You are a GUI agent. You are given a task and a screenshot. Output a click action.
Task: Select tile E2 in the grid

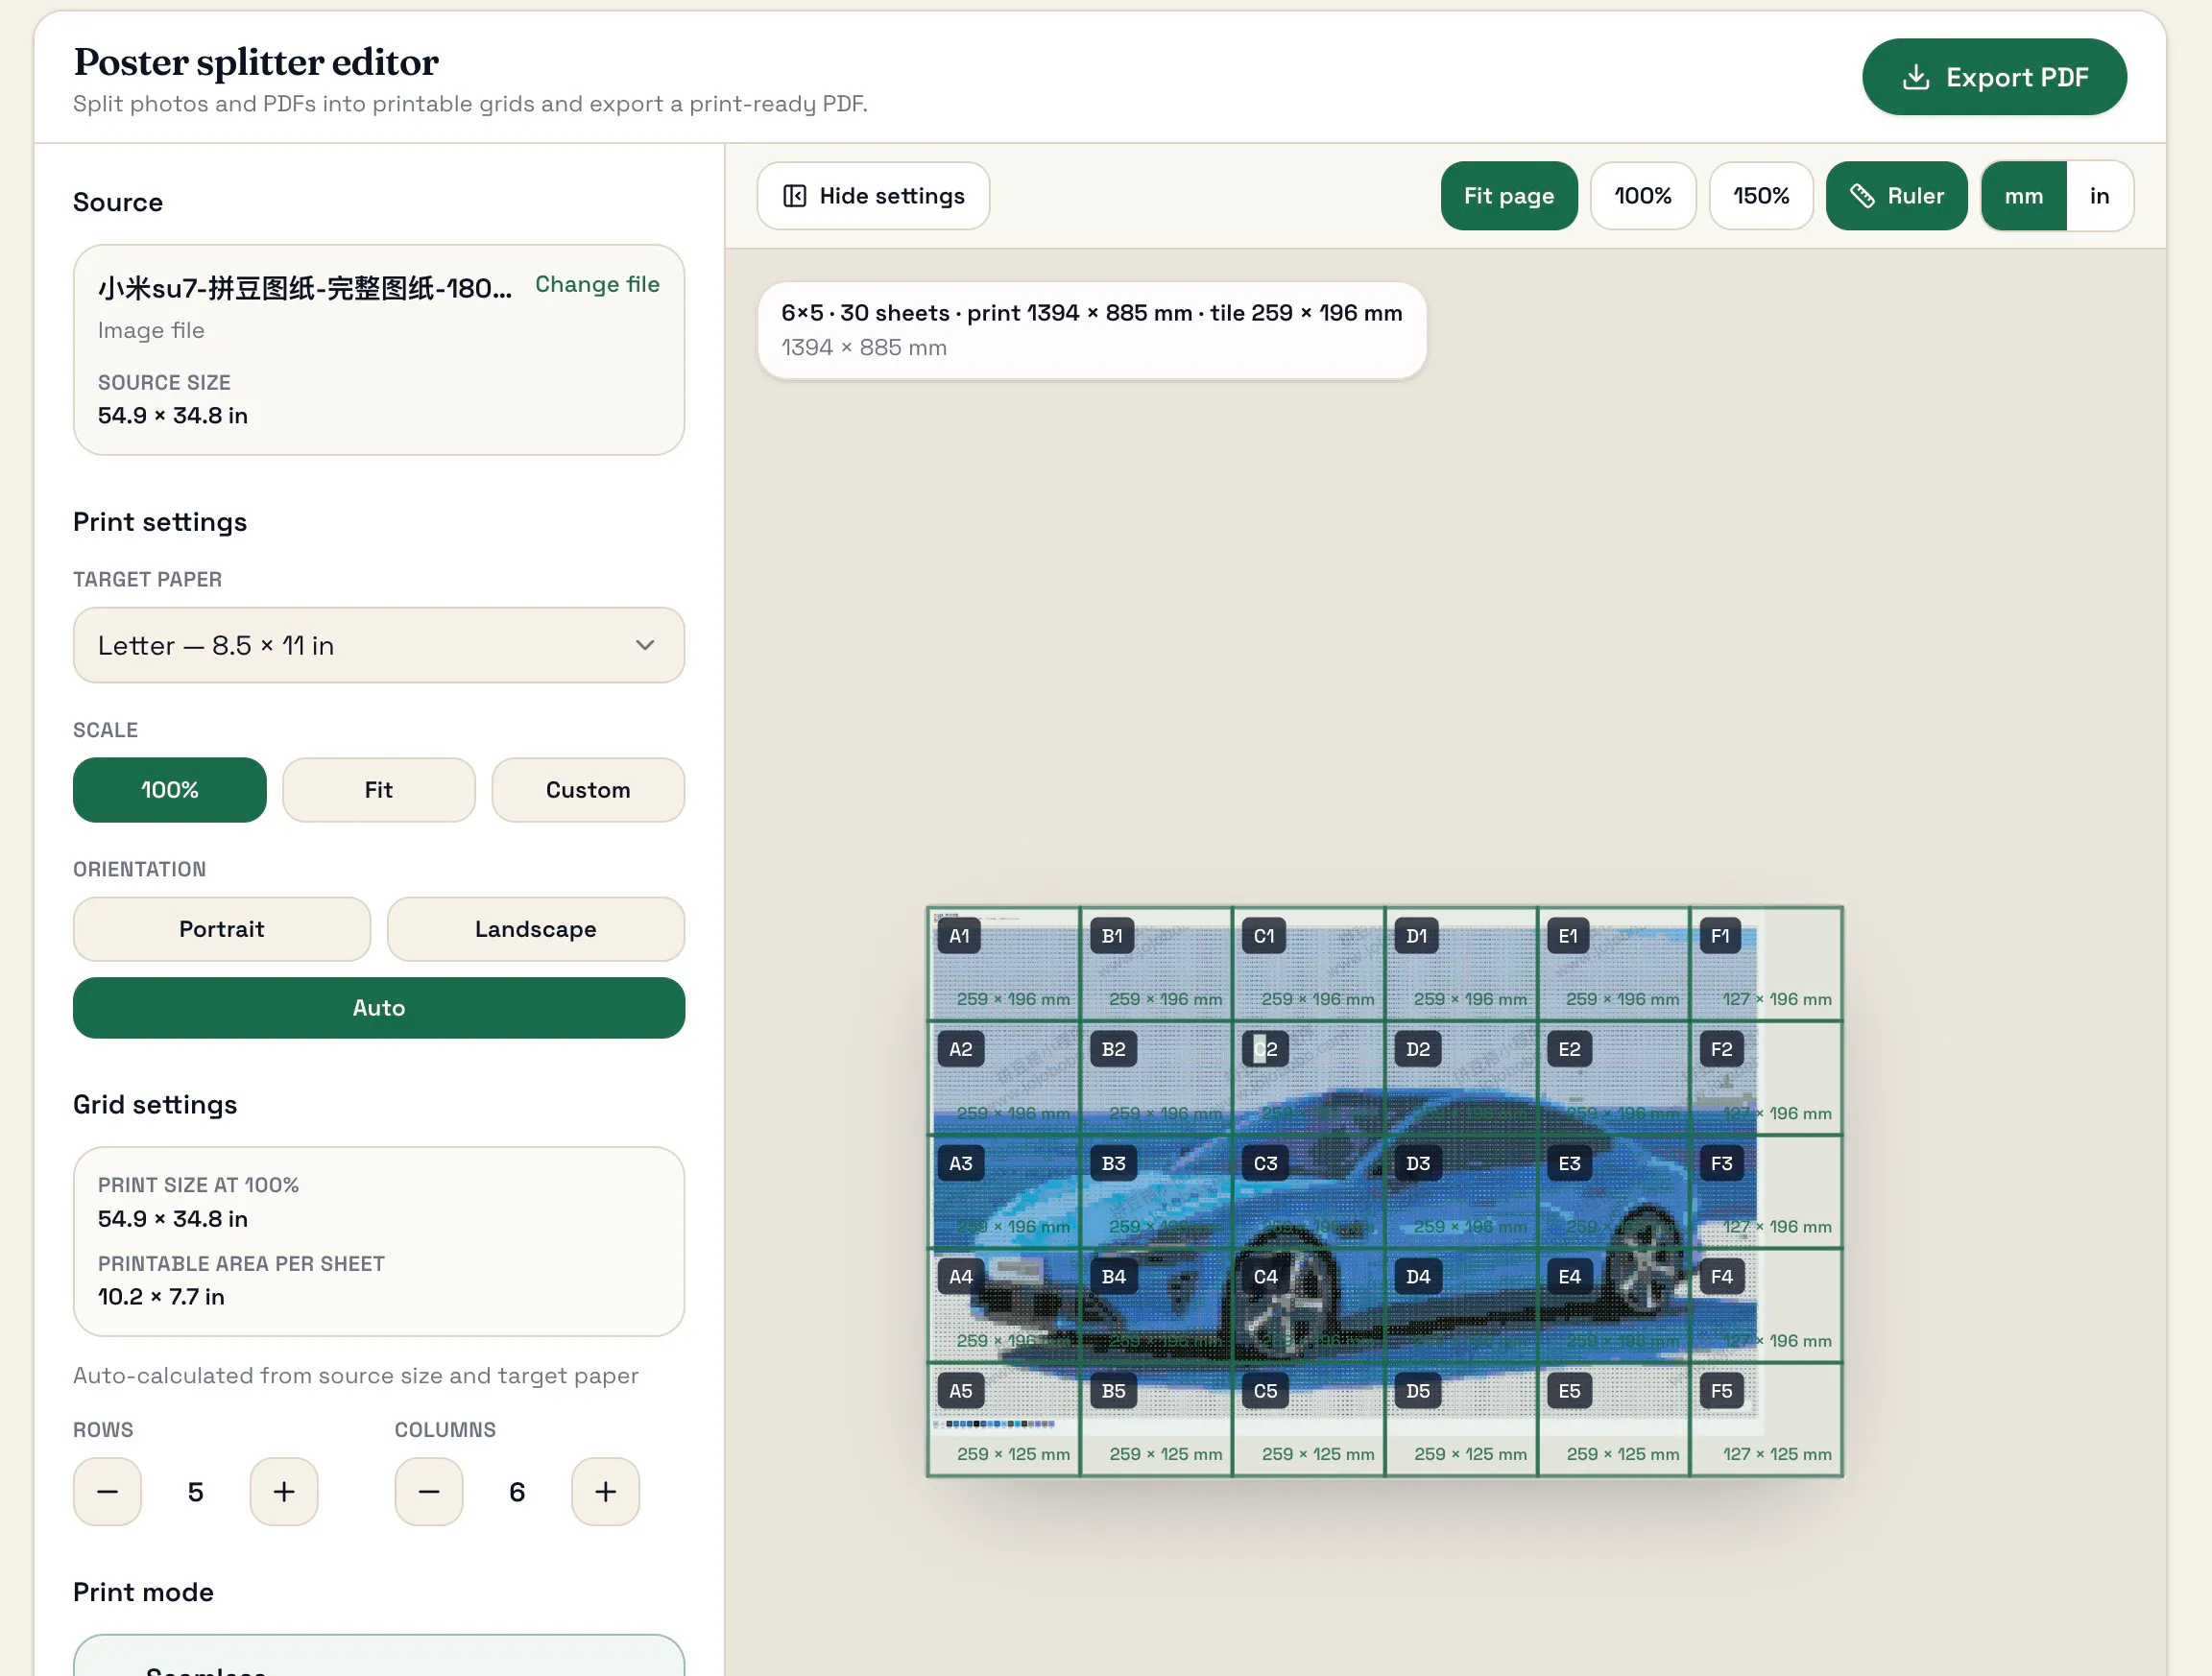pos(1614,1078)
